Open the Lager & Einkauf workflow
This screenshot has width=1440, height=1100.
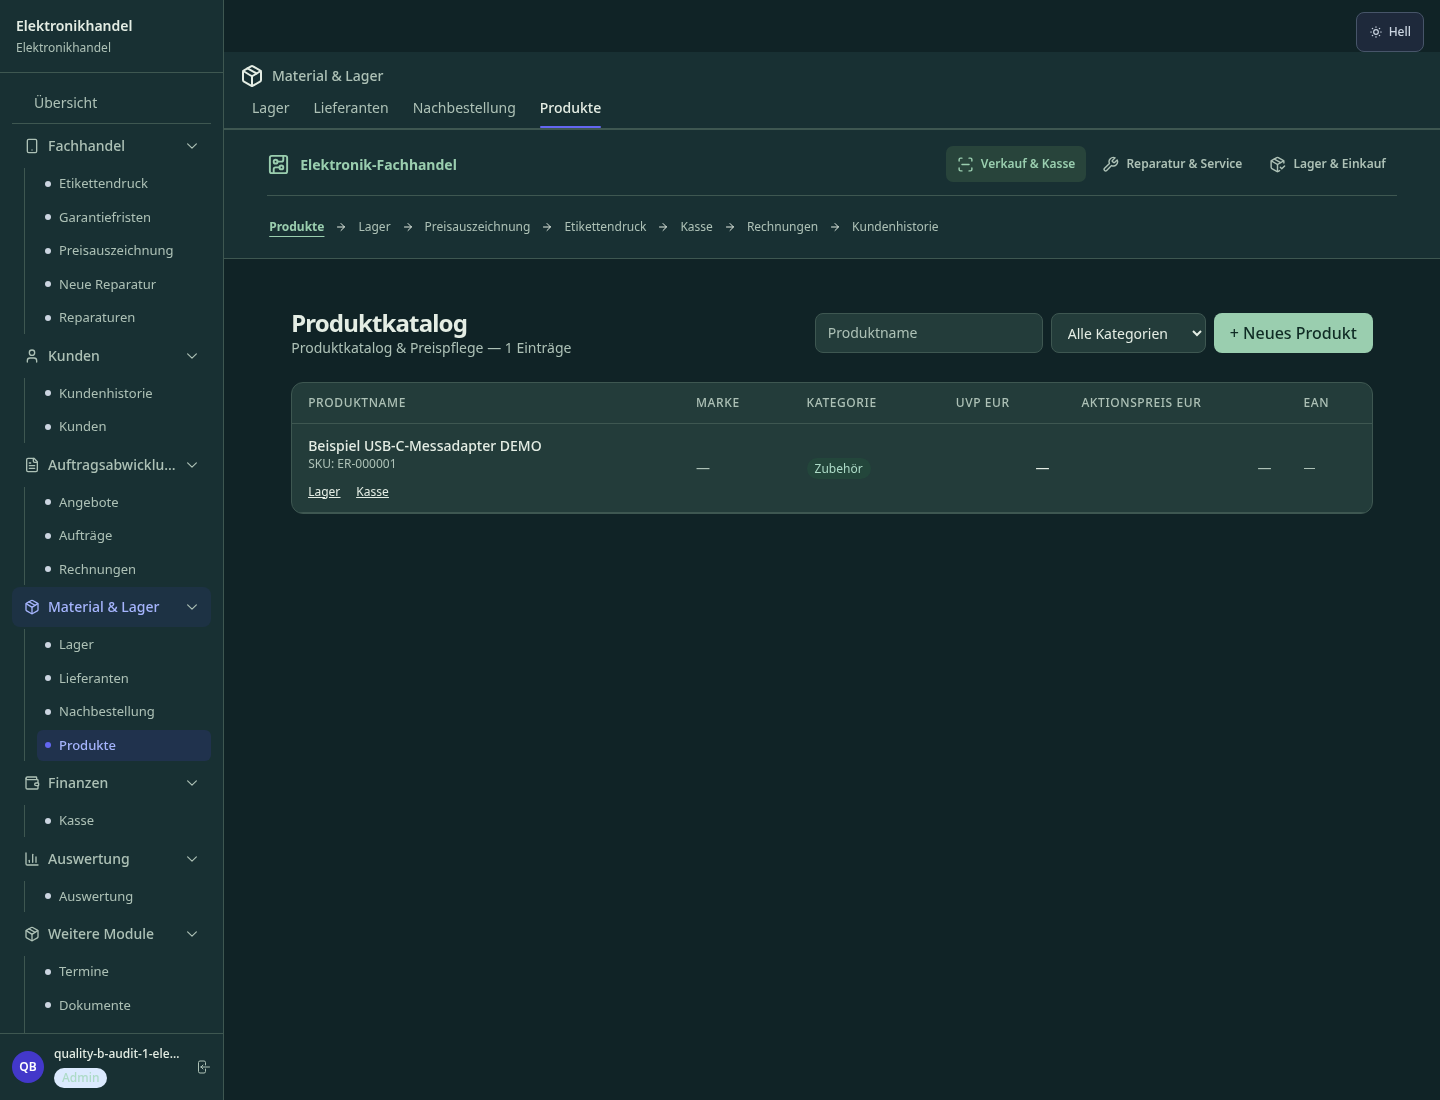point(1328,164)
